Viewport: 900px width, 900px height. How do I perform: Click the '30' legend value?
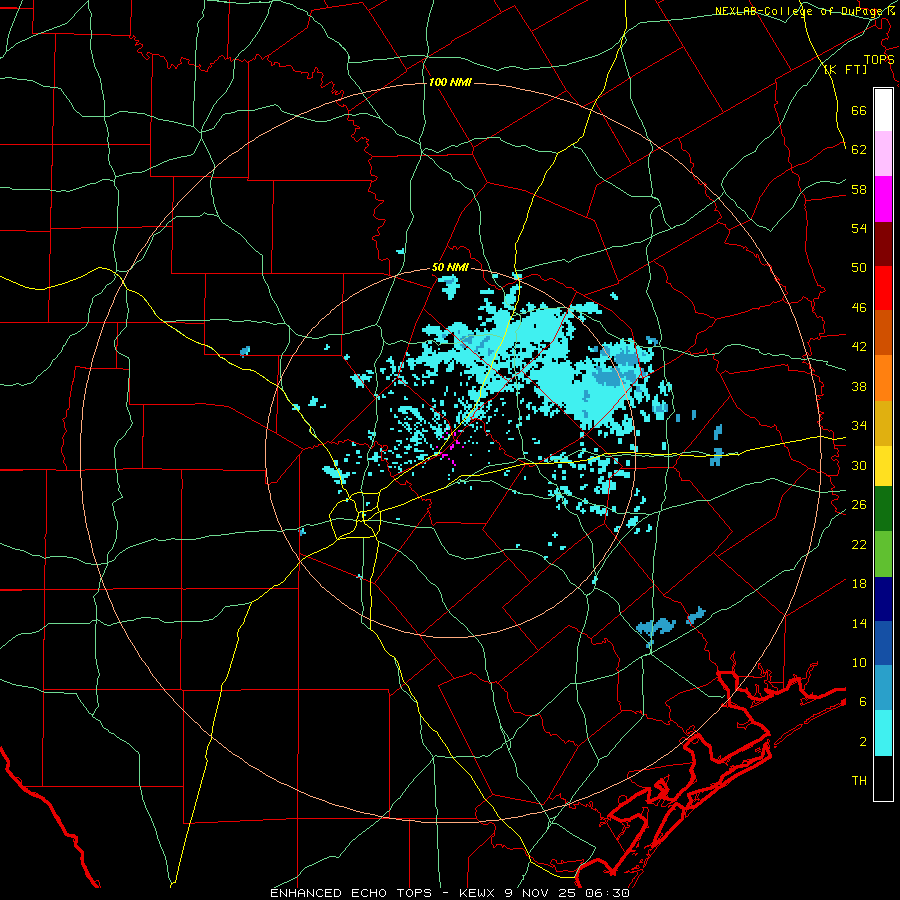pos(859,465)
